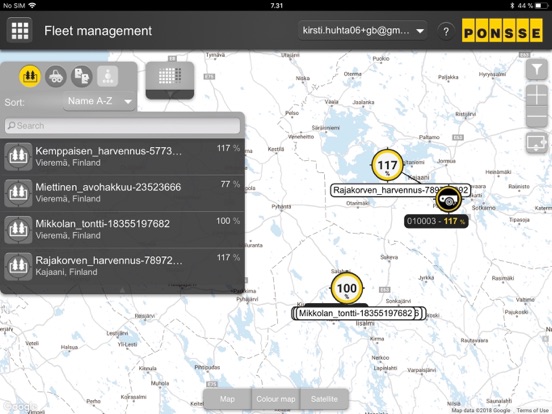Check the Wi-Fi status icon
The height and width of the screenshot is (414, 552).
32,5
